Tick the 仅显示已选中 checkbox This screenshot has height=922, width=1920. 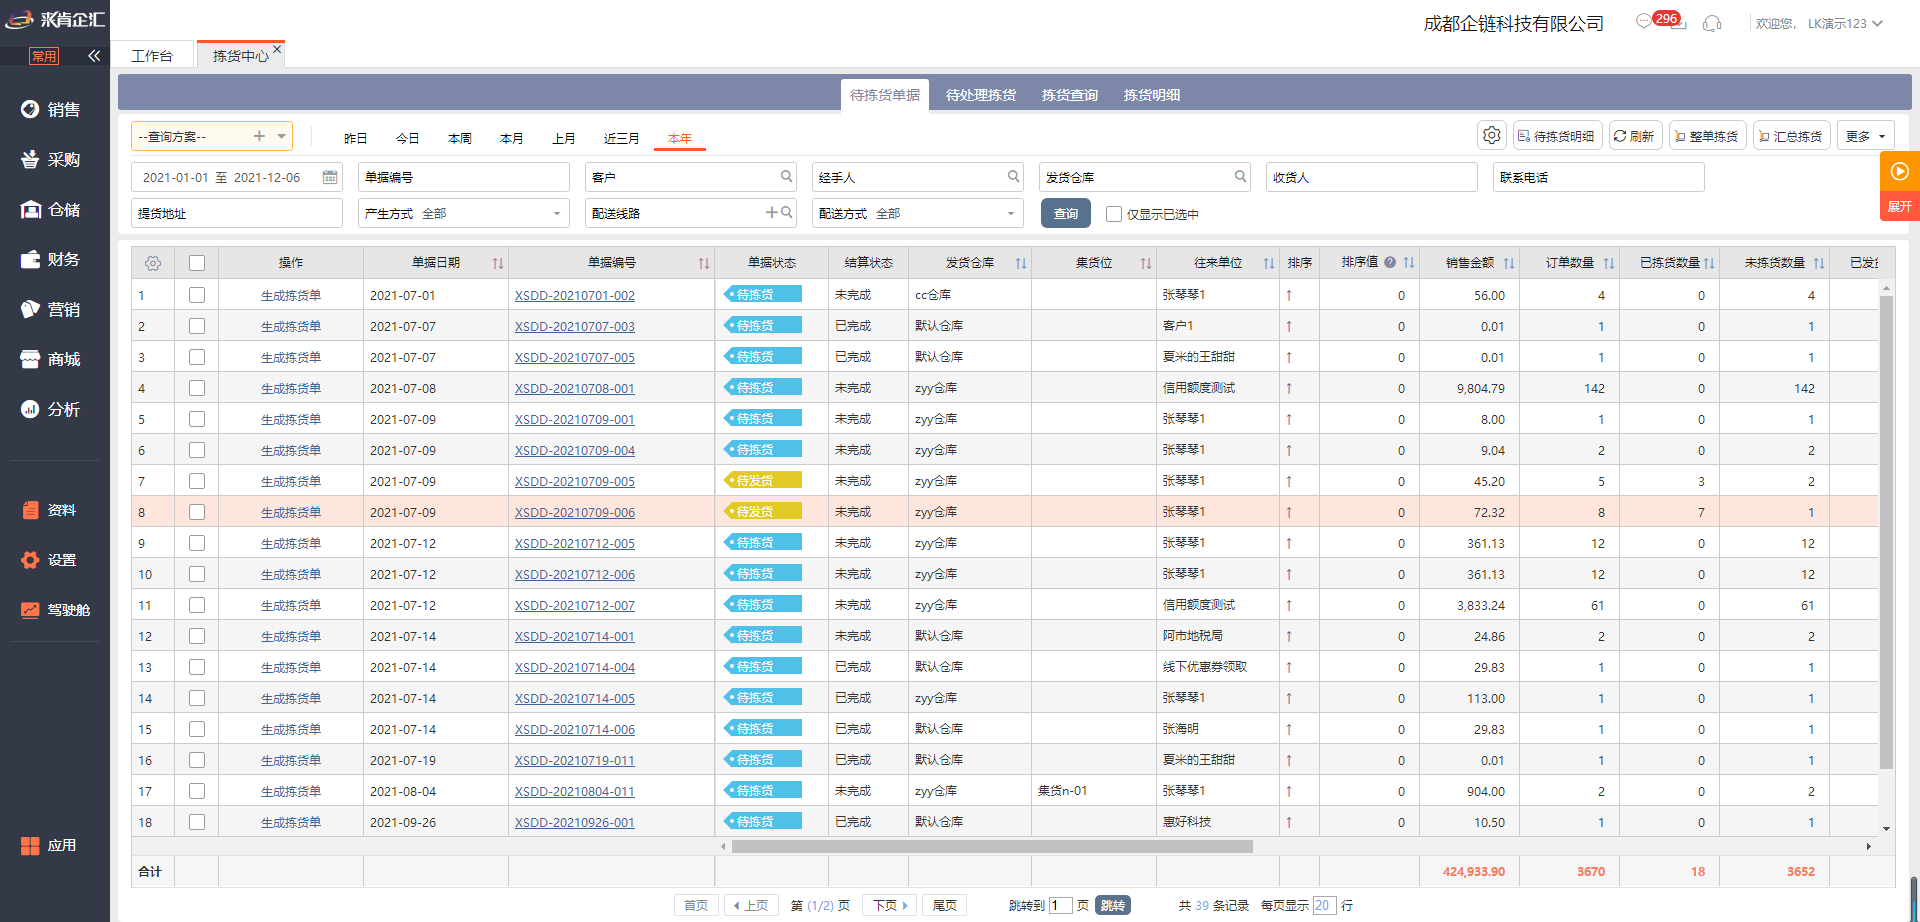click(x=1114, y=214)
